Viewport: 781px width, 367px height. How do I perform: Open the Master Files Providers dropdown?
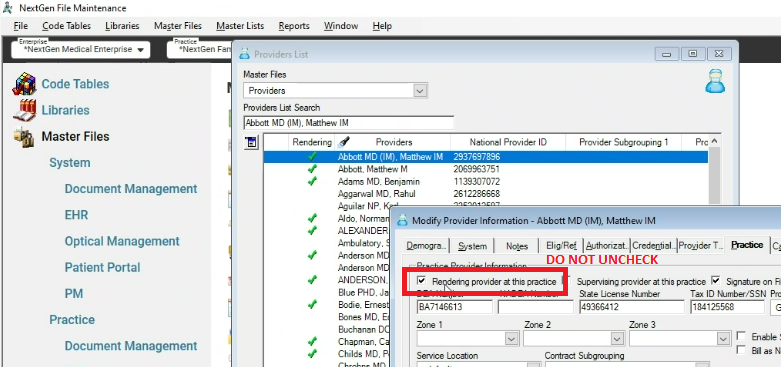coord(420,91)
